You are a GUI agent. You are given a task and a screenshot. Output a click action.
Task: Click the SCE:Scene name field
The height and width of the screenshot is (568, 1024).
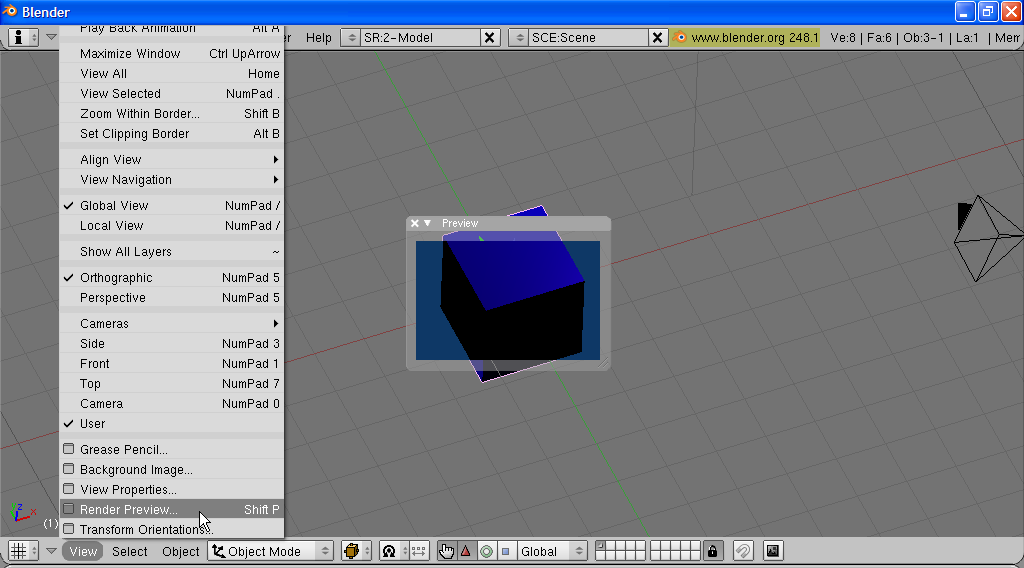coord(588,38)
